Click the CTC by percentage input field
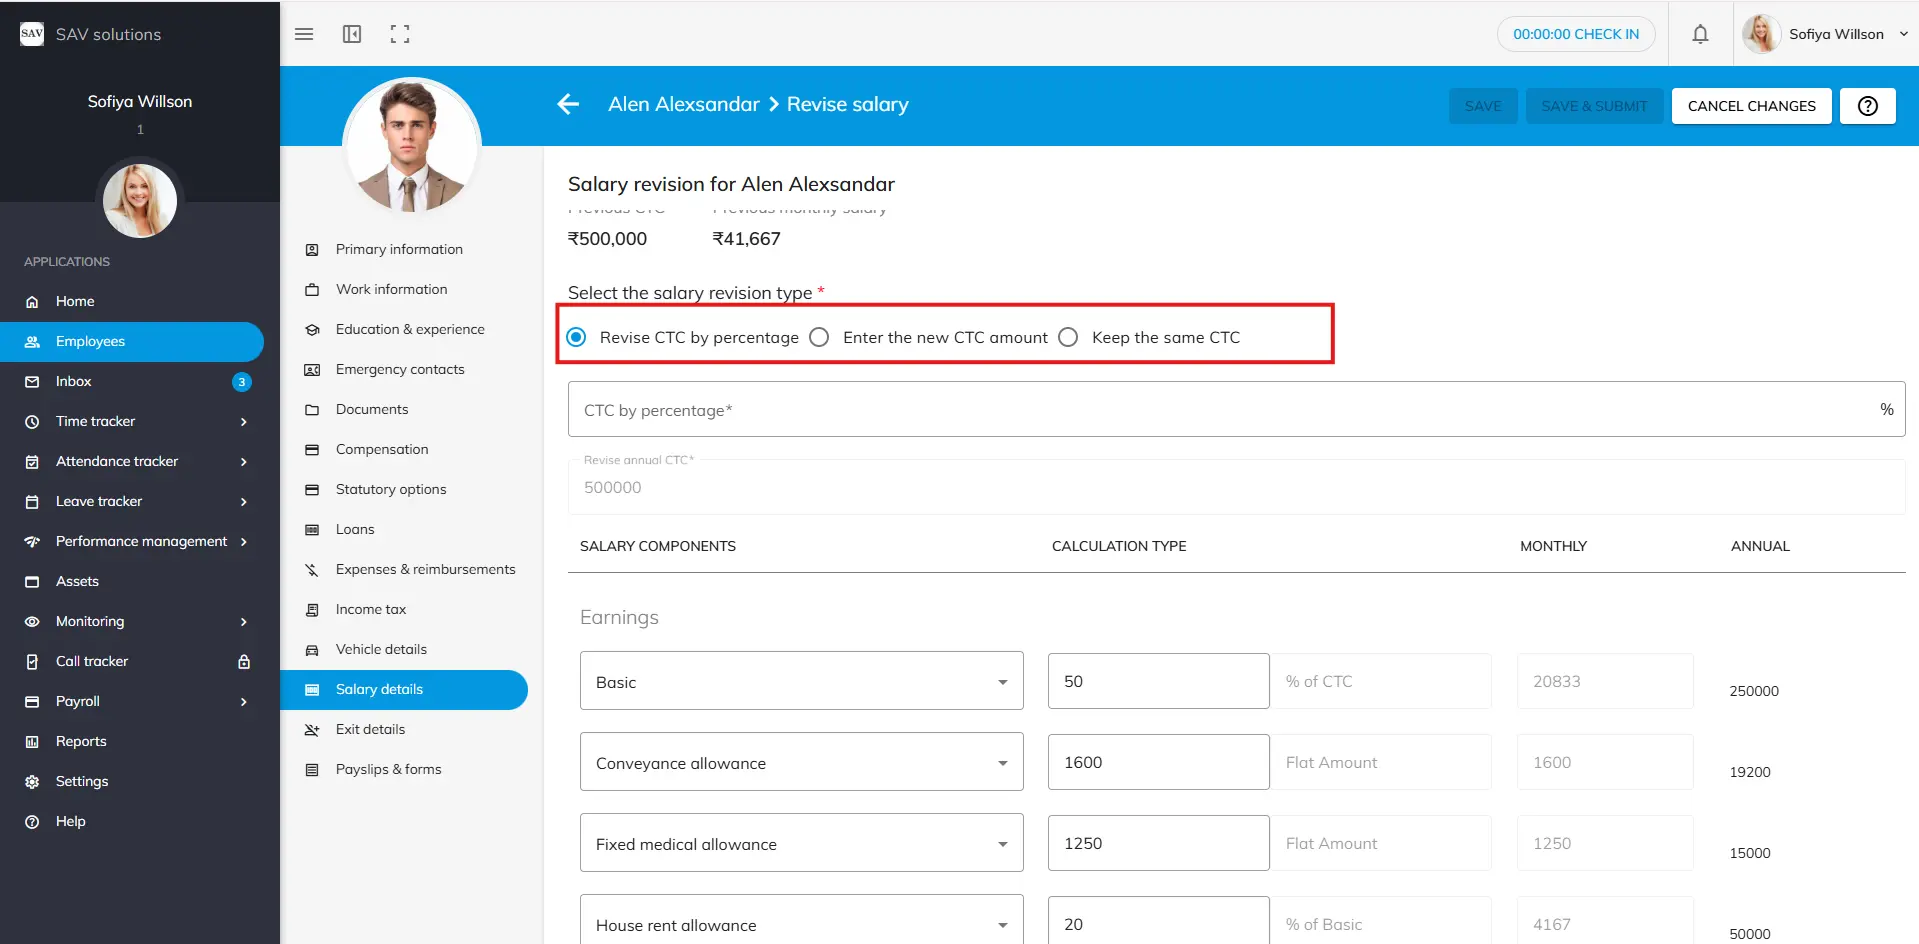 (1220, 410)
